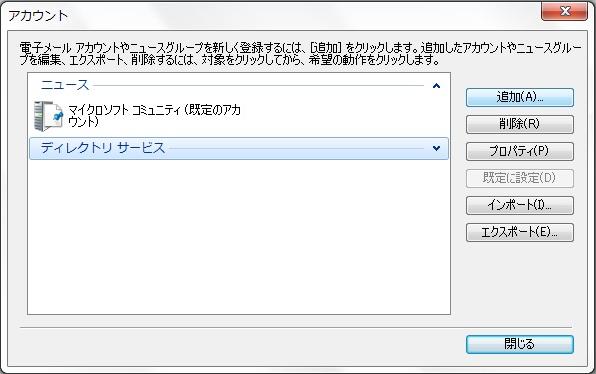Click the divider line beside the ニュース header
The image size is (596, 374).
(x=258, y=86)
